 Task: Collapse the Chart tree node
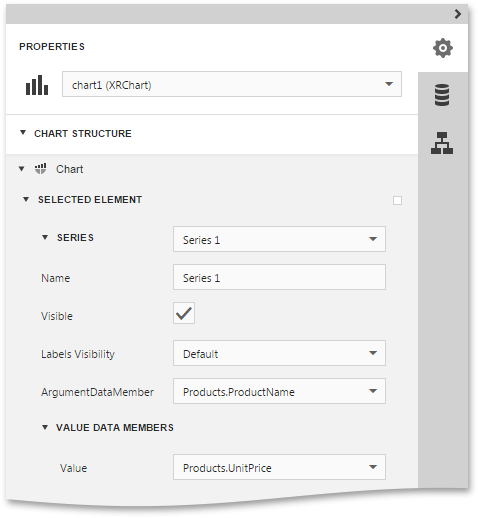[x=22, y=169]
